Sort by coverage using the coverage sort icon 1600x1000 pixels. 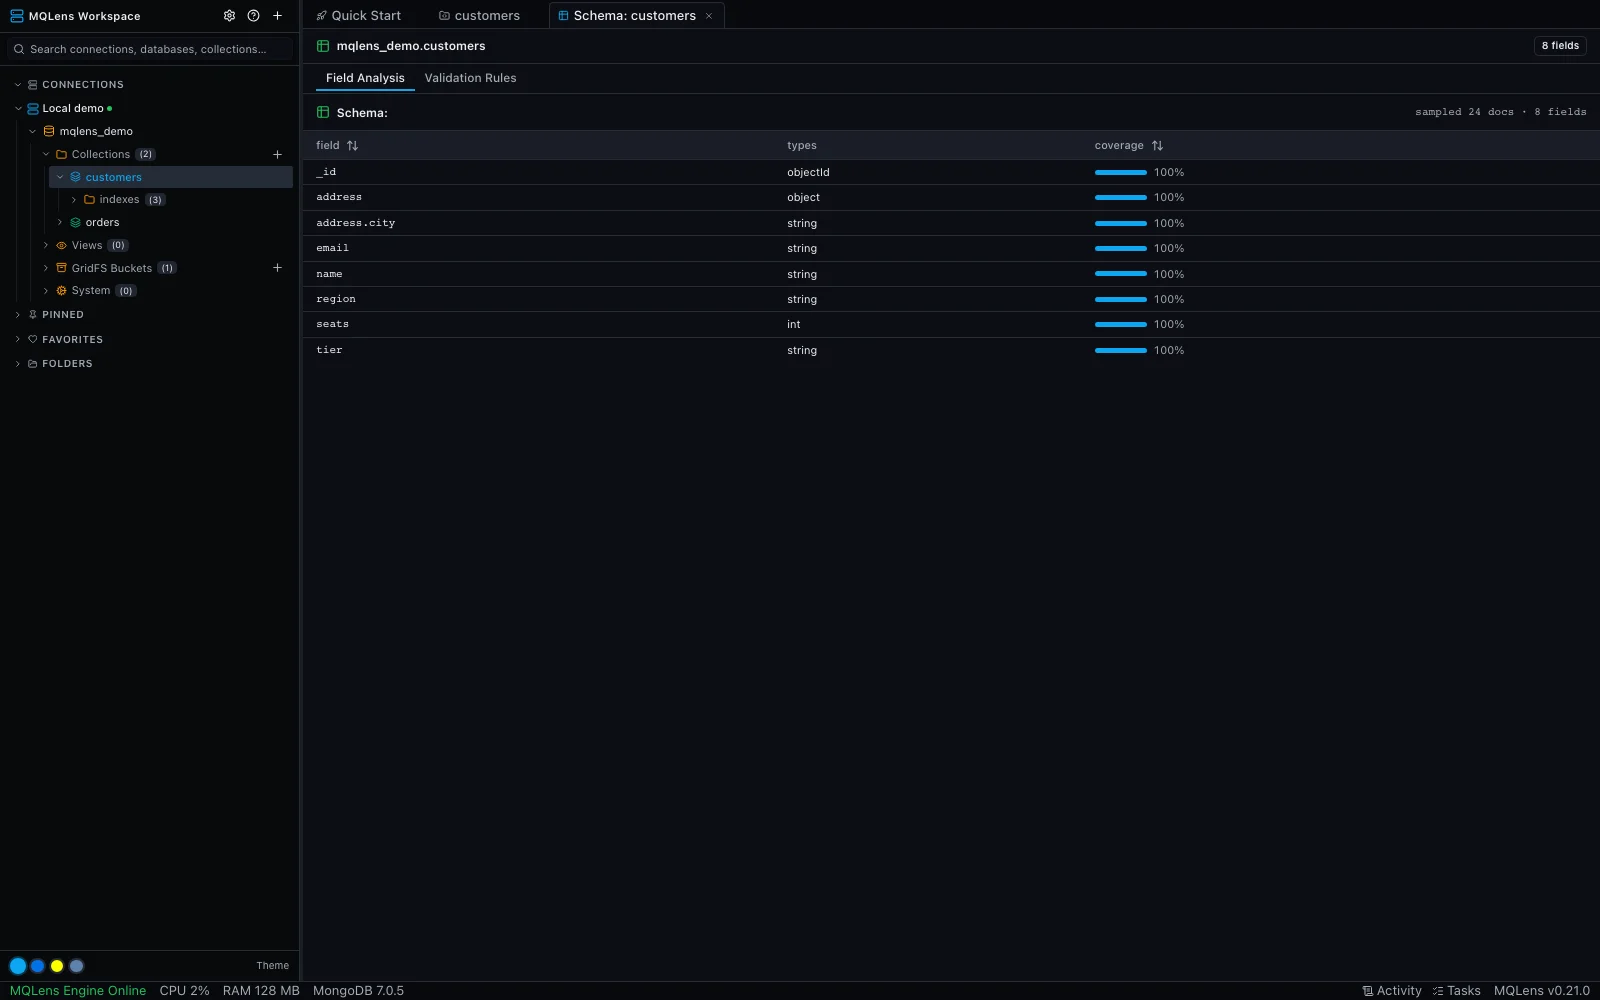(1157, 146)
